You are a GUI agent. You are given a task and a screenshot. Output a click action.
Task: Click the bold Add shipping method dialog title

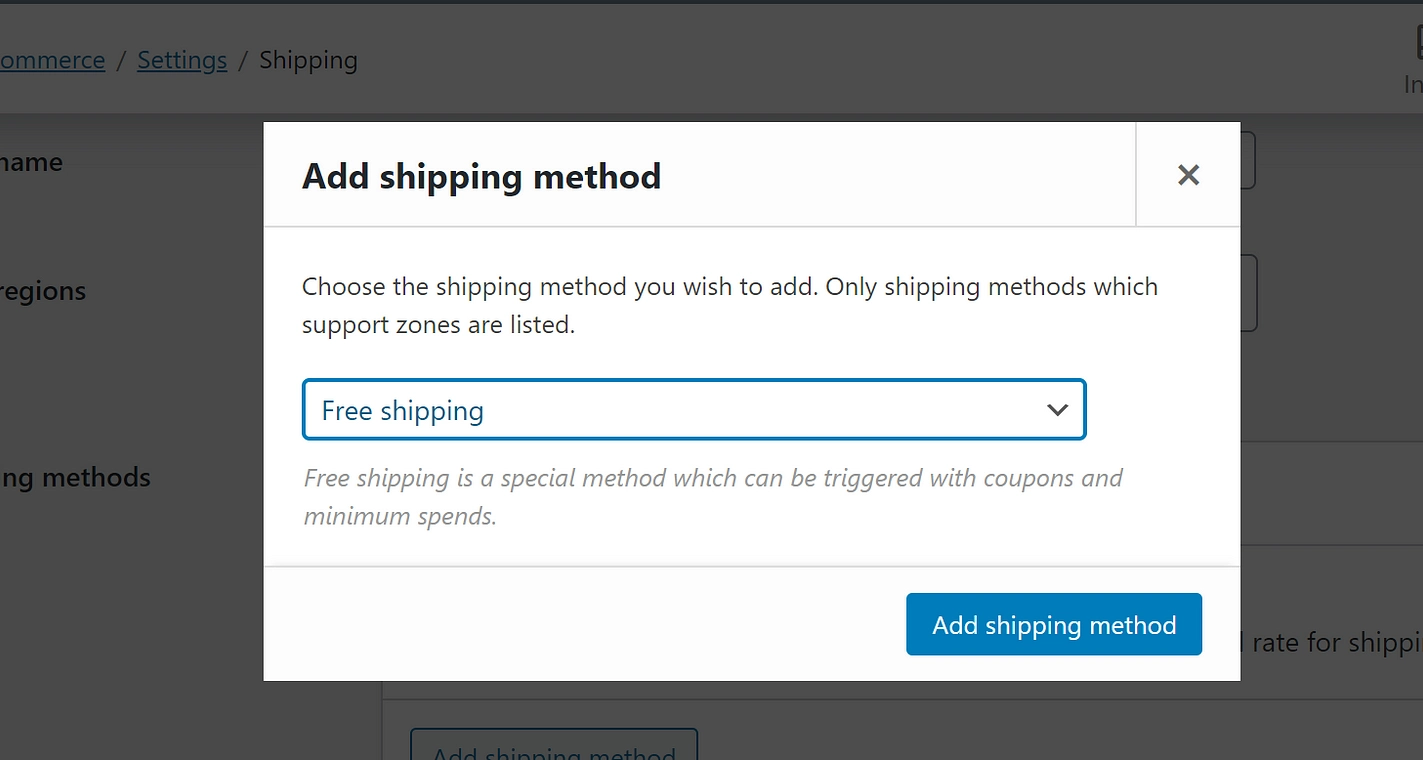(481, 176)
